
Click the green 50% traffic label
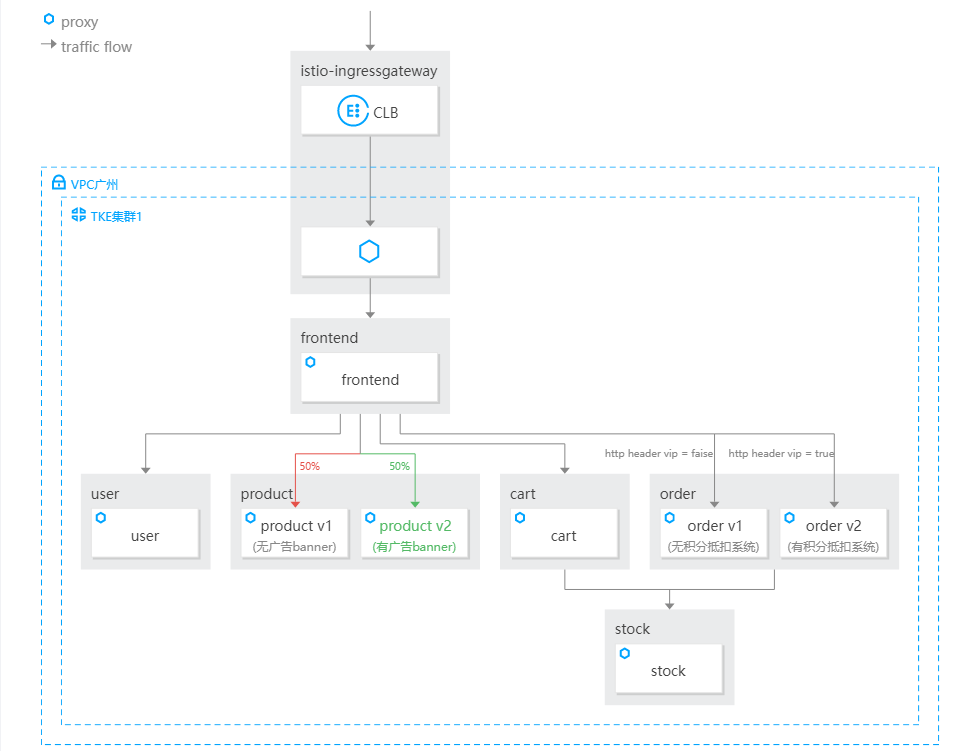pyautogui.click(x=399, y=467)
